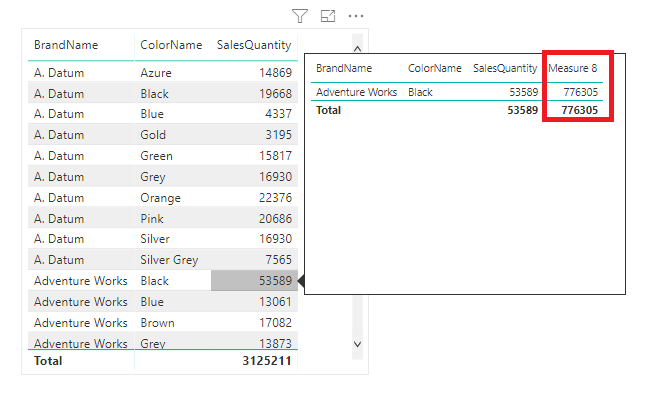Select the A. Datum Blue color cell

click(x=152, y=114)
